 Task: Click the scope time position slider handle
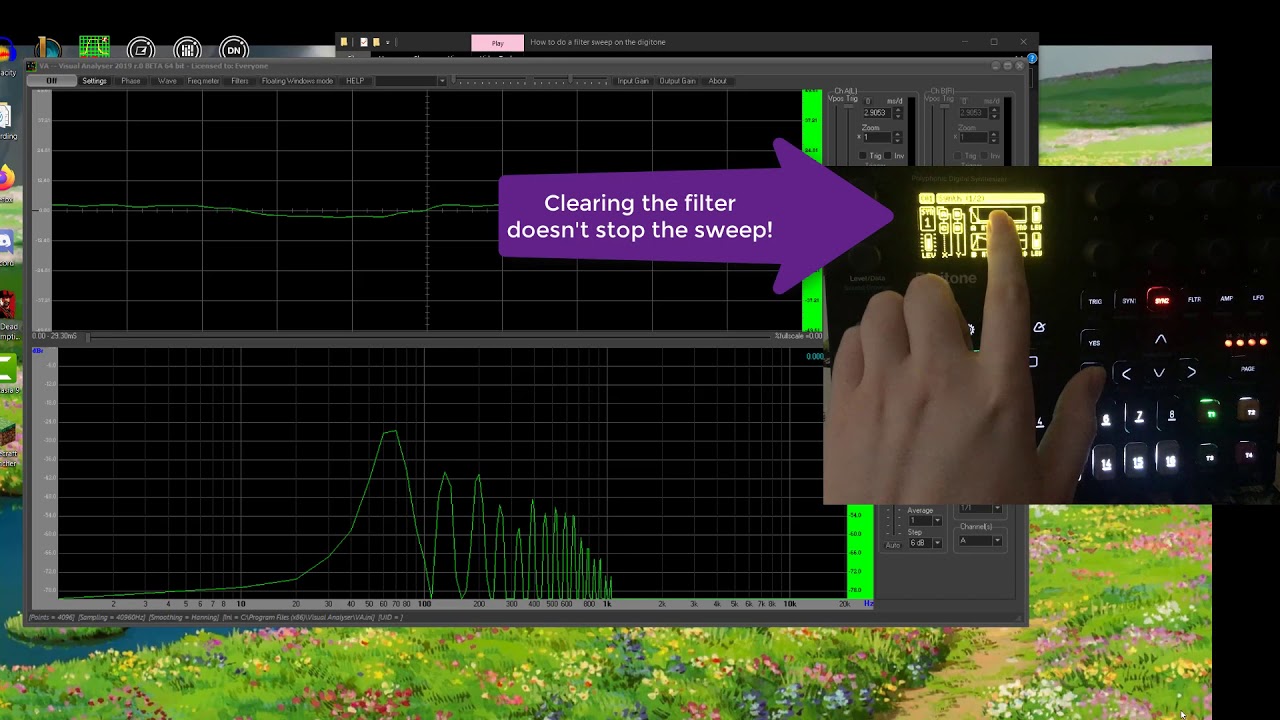(x=87, y=336)
